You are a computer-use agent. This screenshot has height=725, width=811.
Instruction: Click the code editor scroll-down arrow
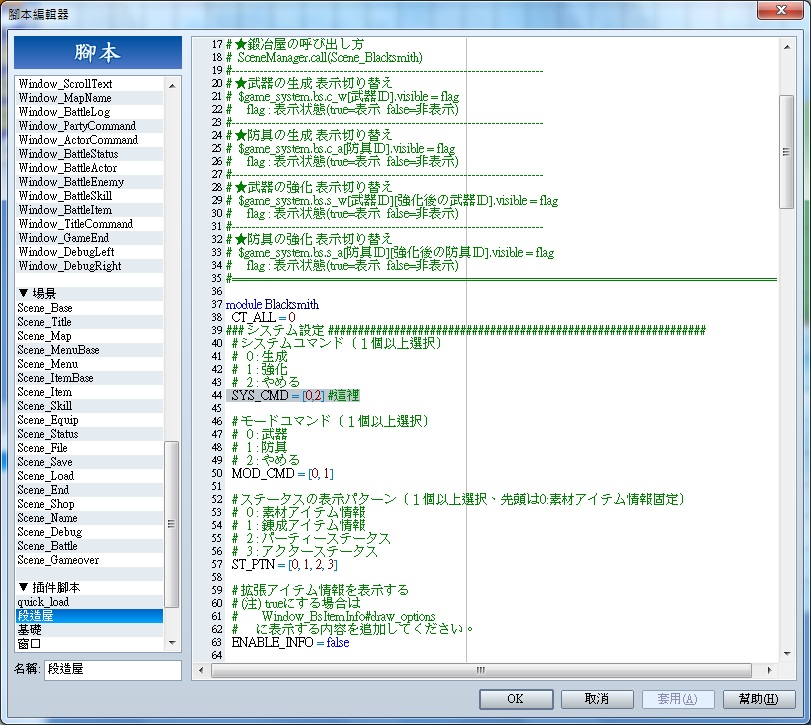coord(787,654)
